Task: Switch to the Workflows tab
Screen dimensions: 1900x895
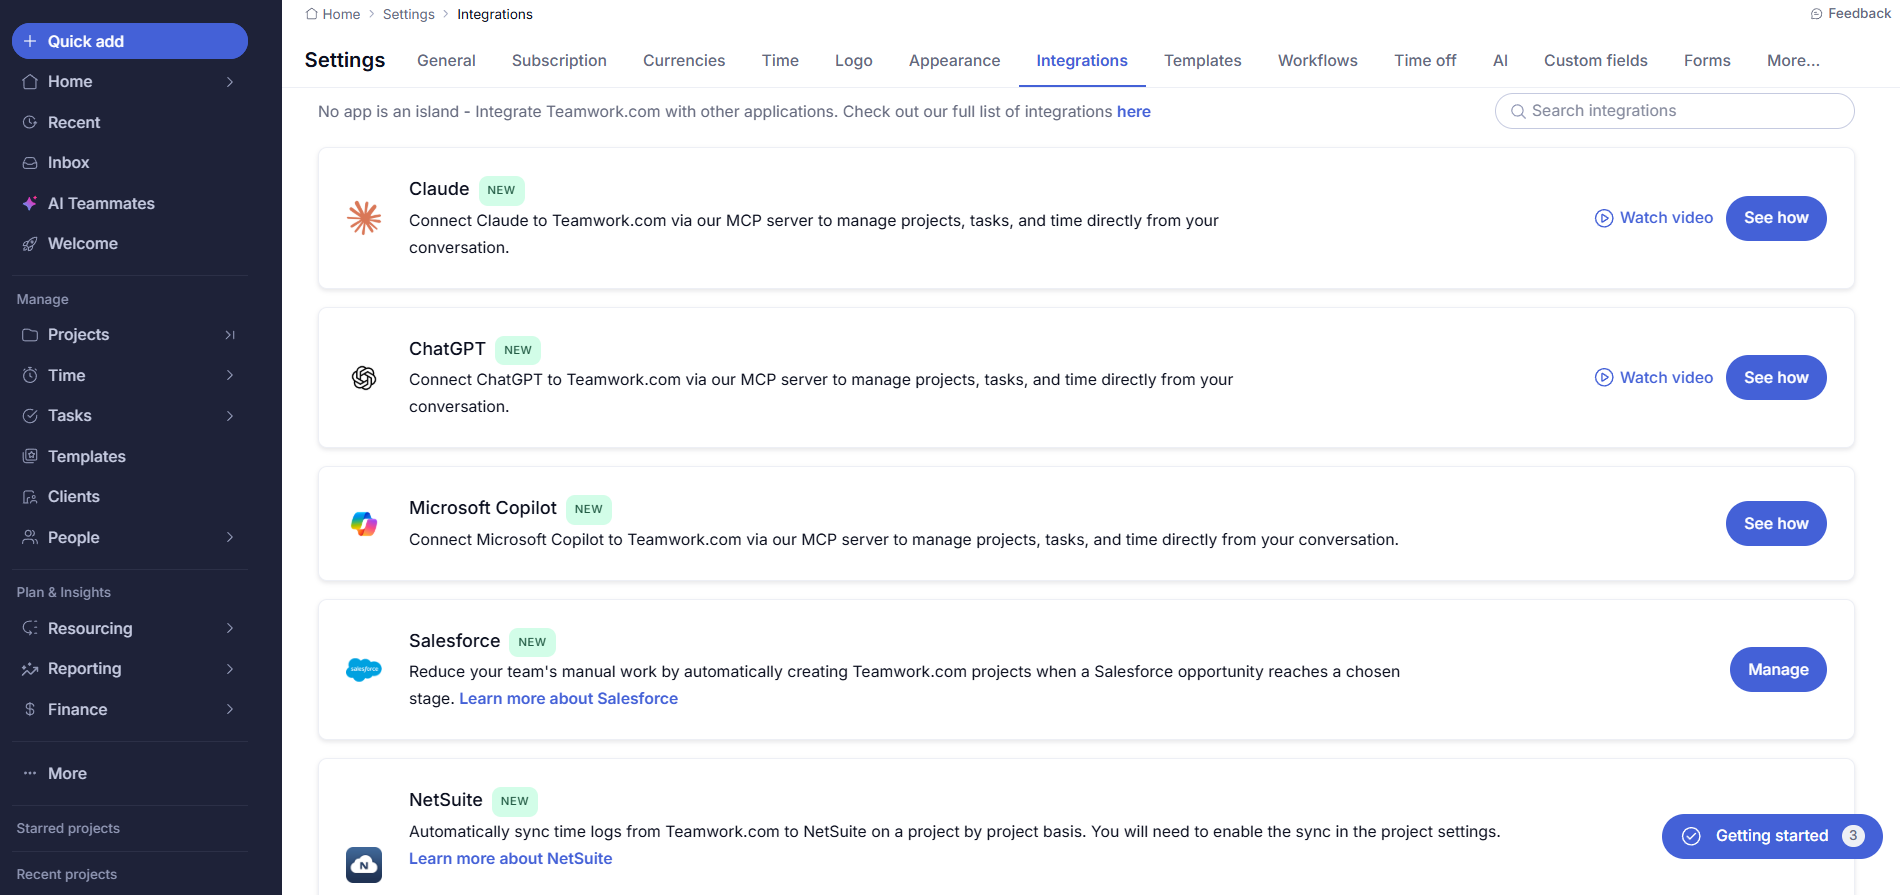Action: [x=1317, y=61]
